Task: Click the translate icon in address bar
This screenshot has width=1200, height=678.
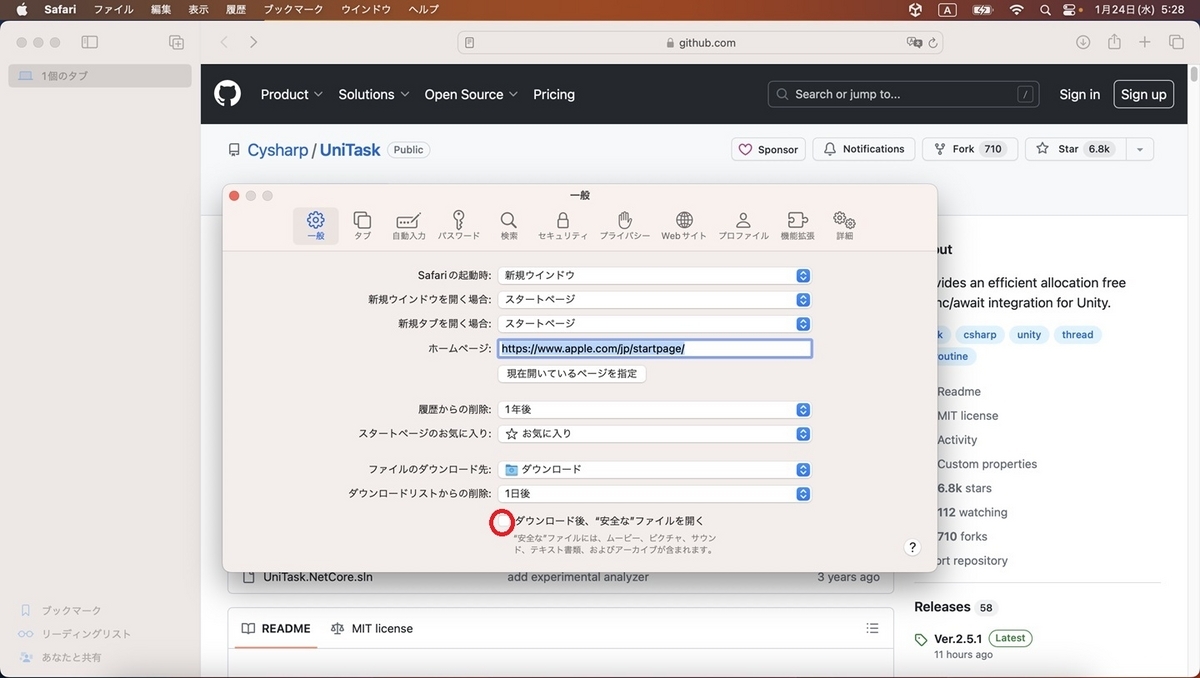Action: (x=914, y=43)
